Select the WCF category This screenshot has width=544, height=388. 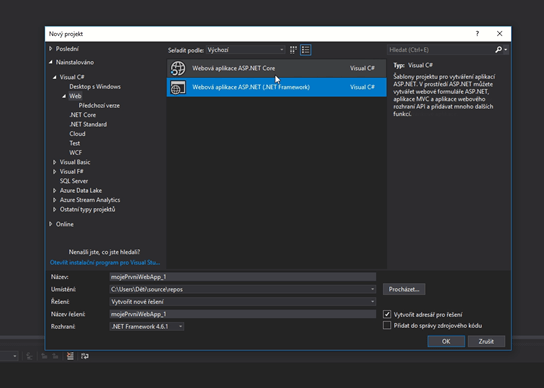pos(76,152)
